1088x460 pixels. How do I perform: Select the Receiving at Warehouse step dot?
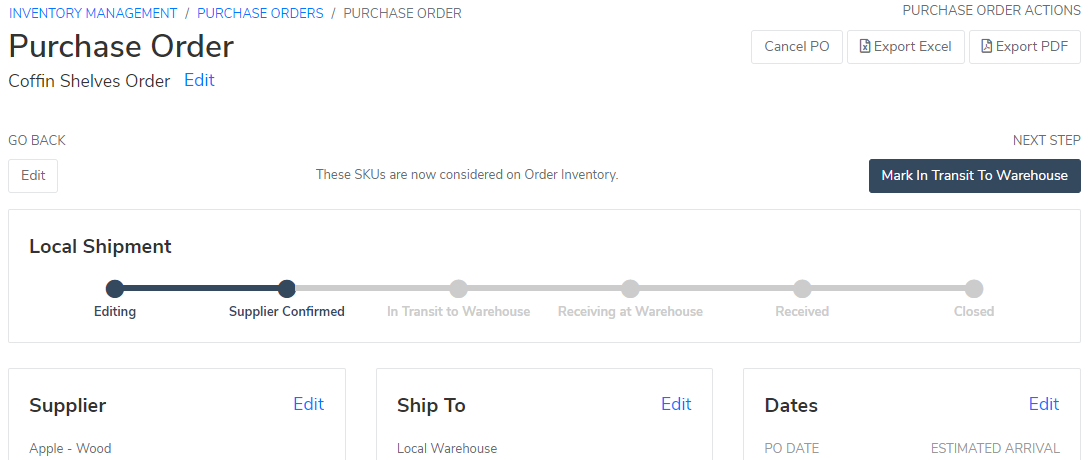pyautogui.click(x=630, y=289)
